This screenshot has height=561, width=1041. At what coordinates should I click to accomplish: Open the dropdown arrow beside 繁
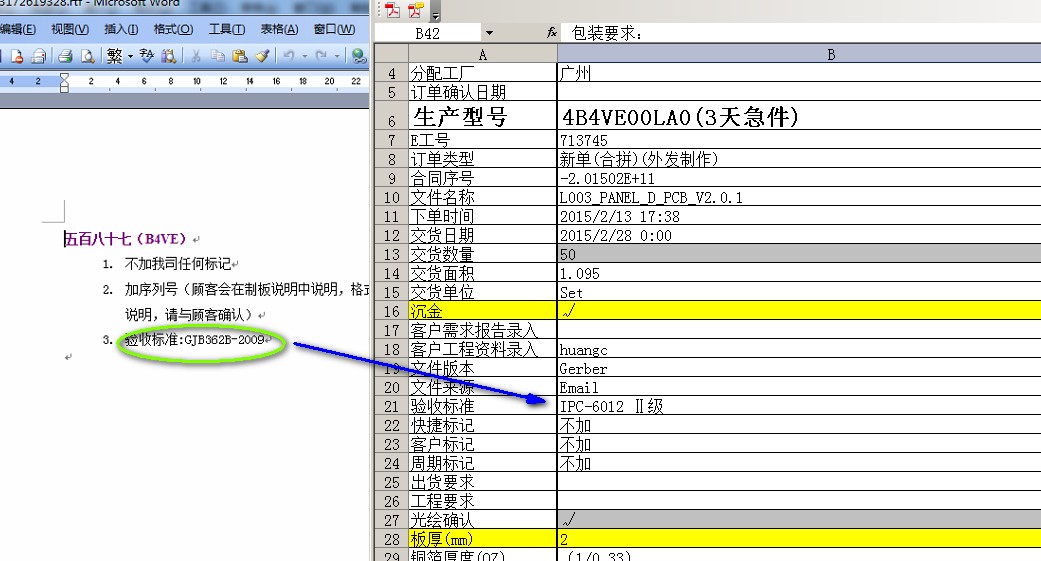click(130, 56)
